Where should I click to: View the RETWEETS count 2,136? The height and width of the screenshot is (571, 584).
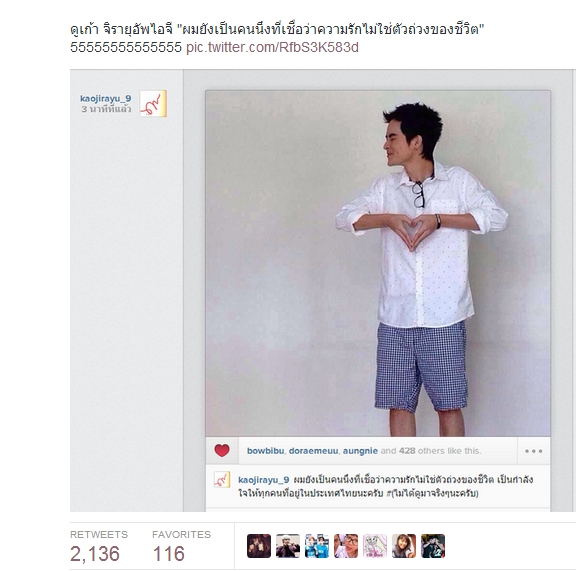95,553
